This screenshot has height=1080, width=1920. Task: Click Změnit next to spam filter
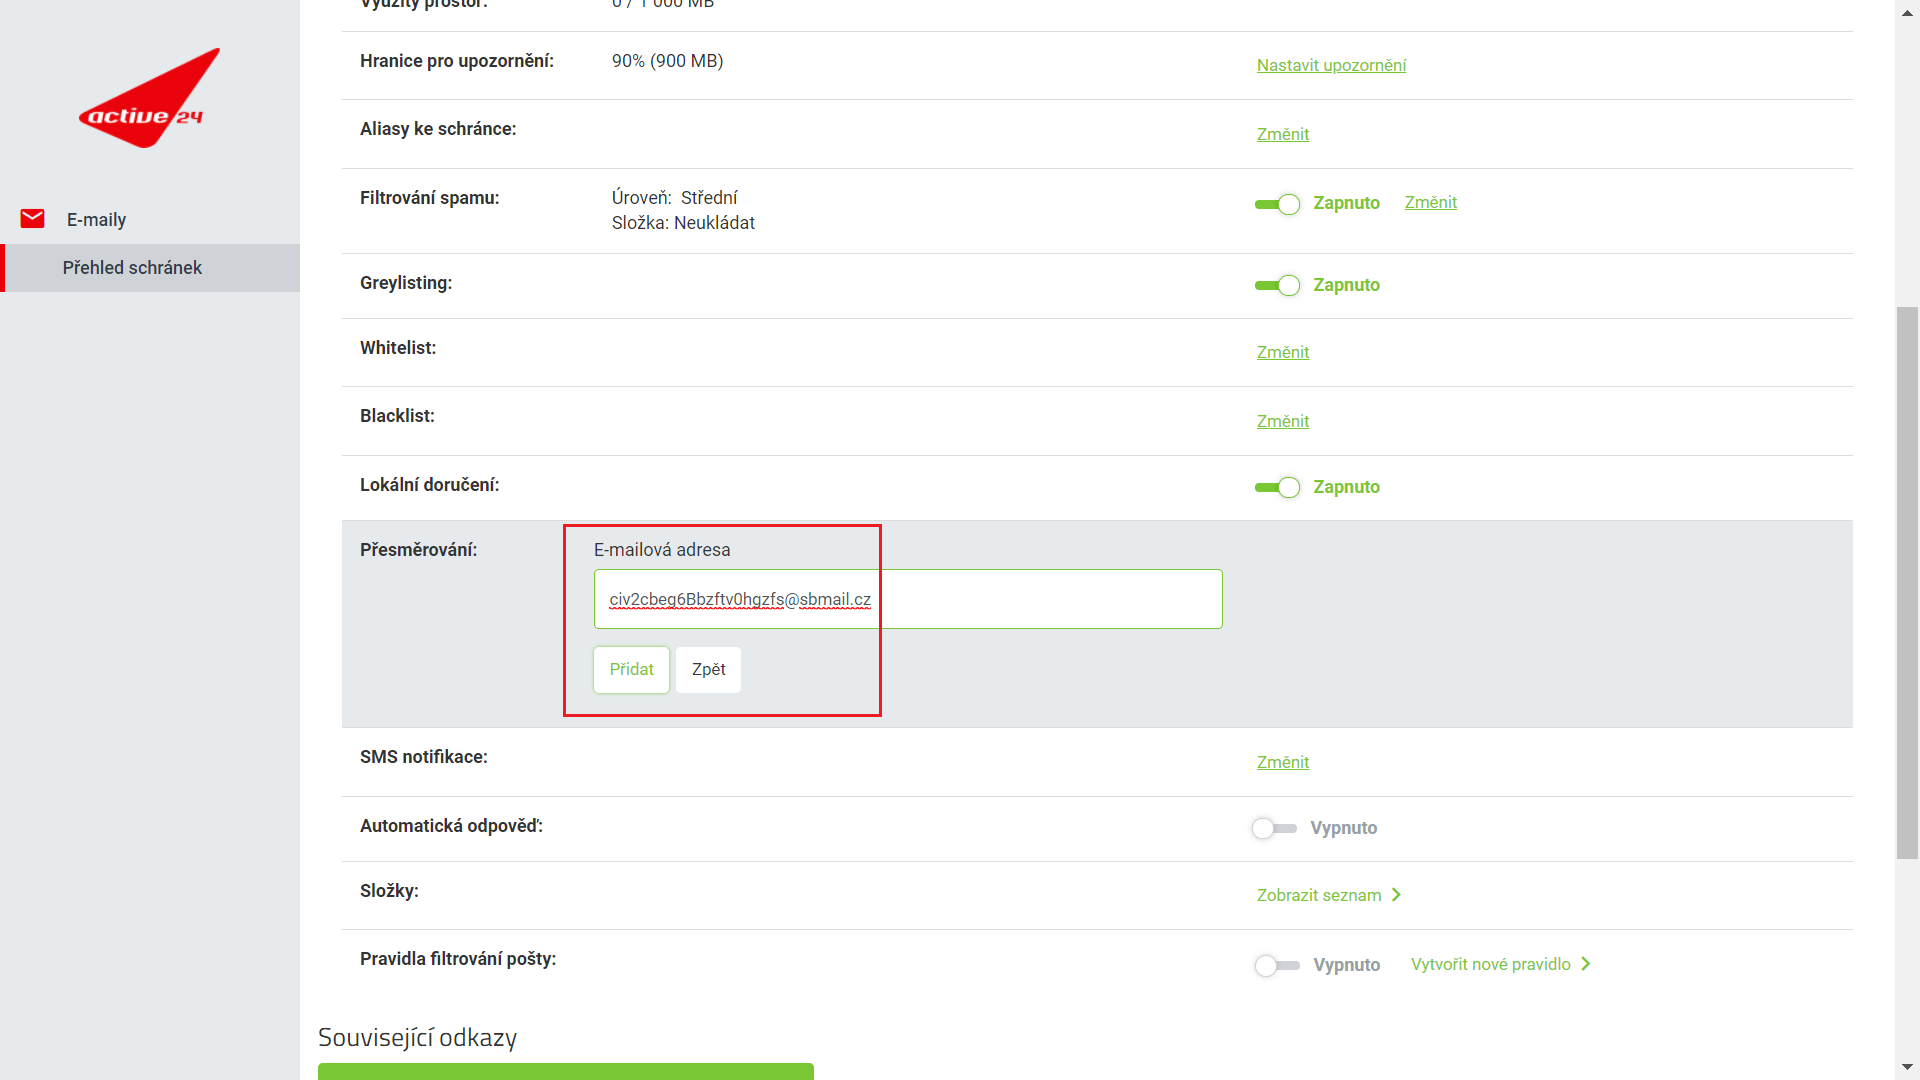coord(1430,203)
